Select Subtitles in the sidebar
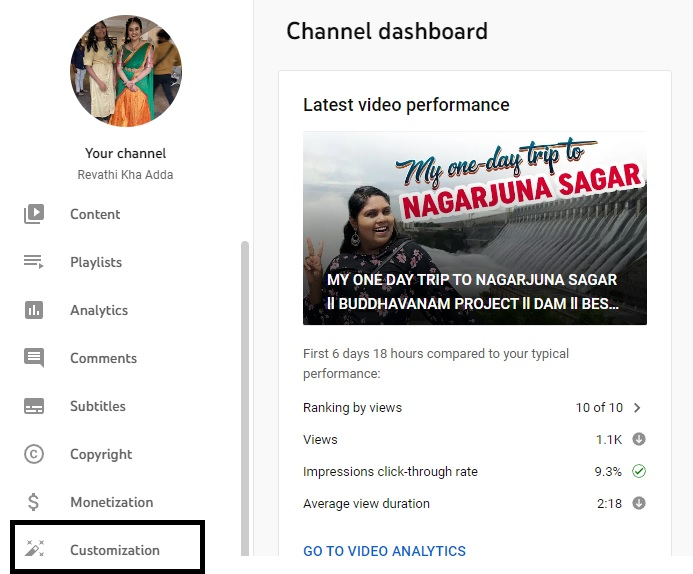This screenshot has height=574, width=693. coord(97,406)
